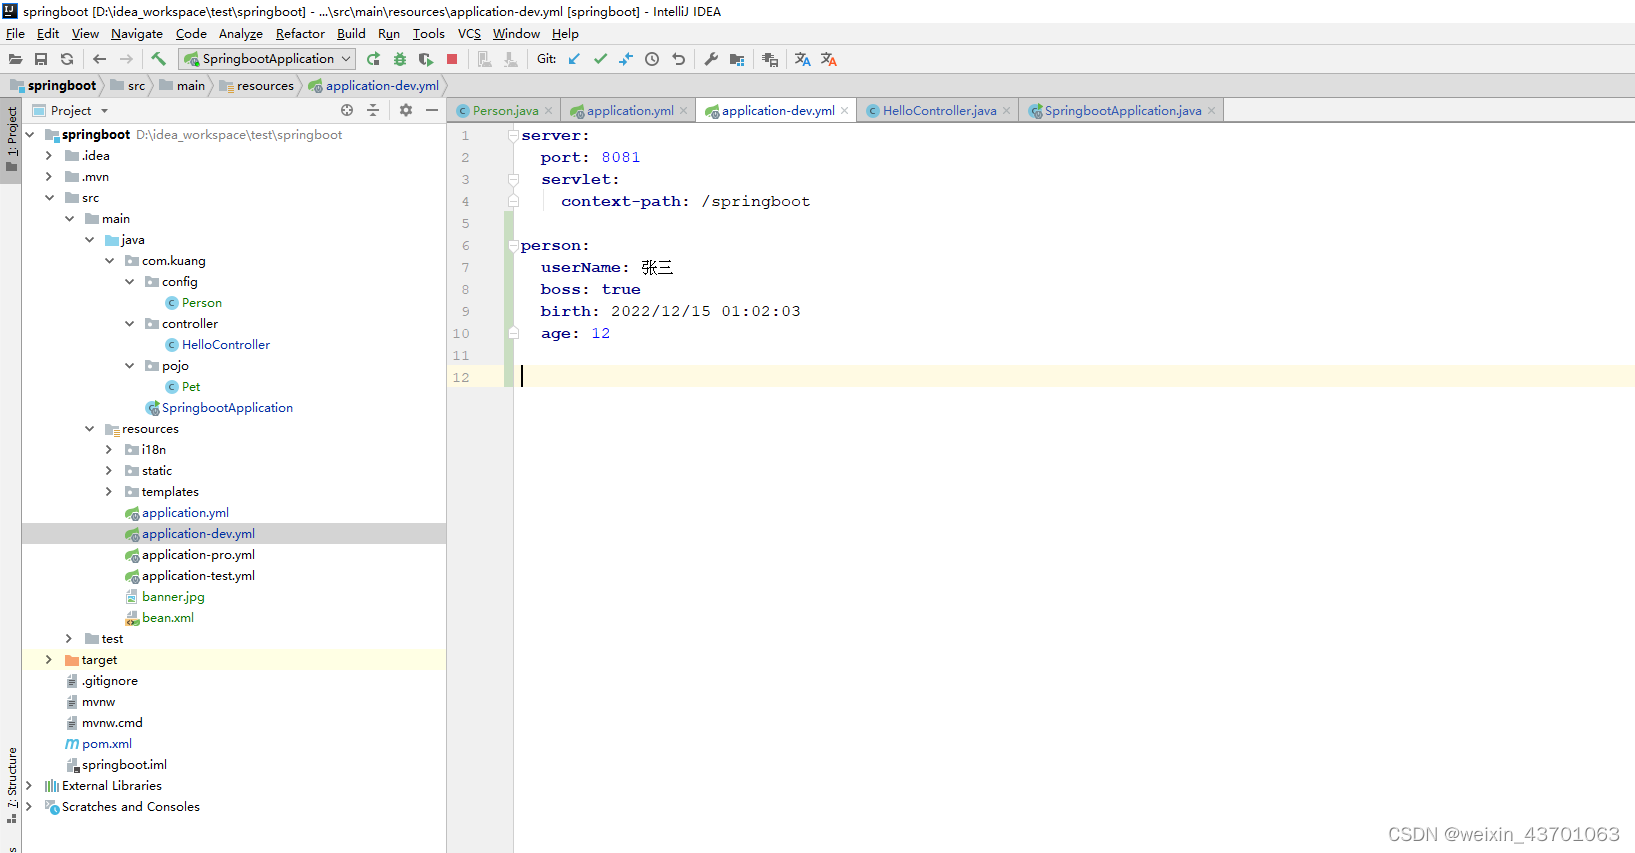Expand the i18n folder

pyautogui.click(x=109, y=449)
